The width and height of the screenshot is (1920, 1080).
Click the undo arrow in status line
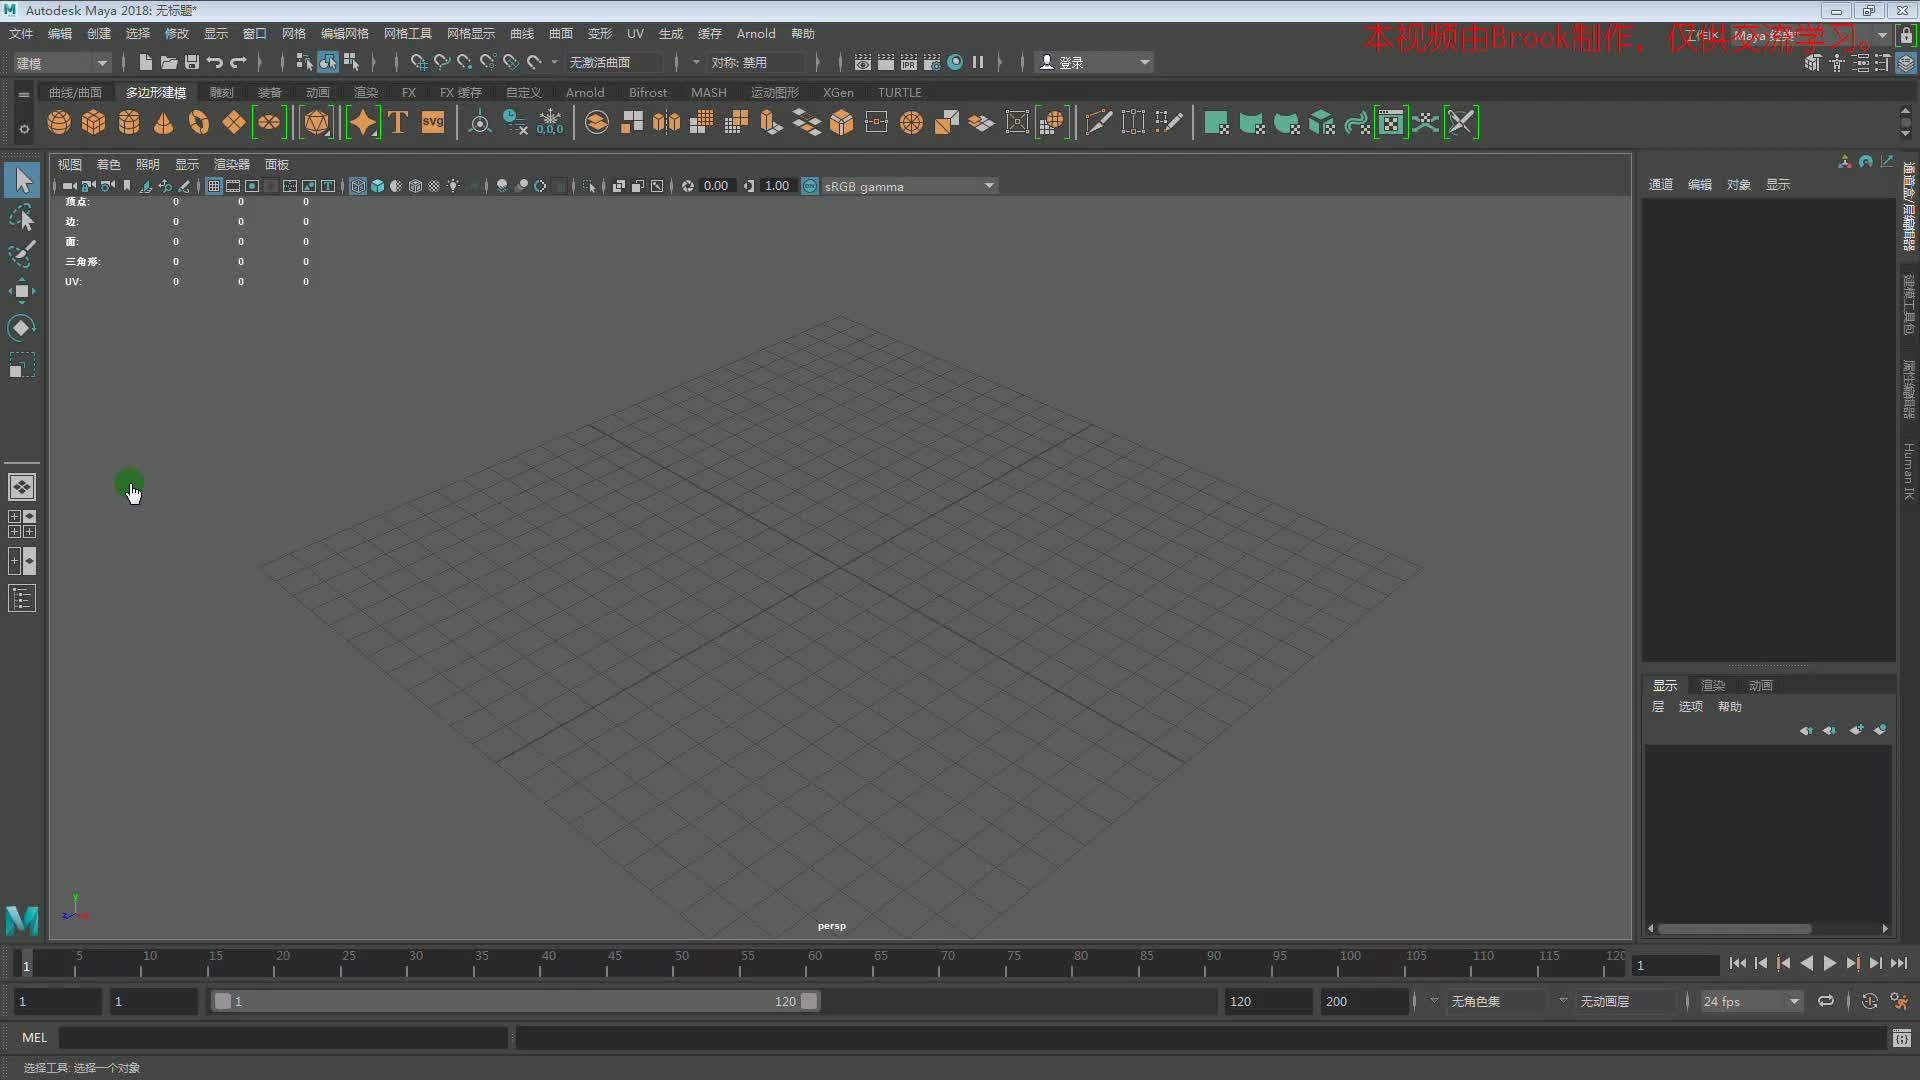pyautogui.click(x=215, y=62)
